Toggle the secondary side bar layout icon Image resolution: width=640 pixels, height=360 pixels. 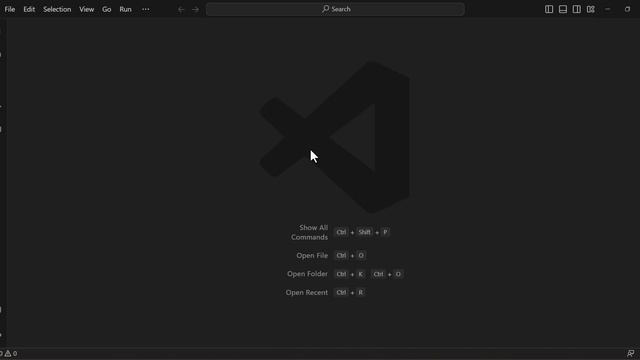(x=577, y=9)
